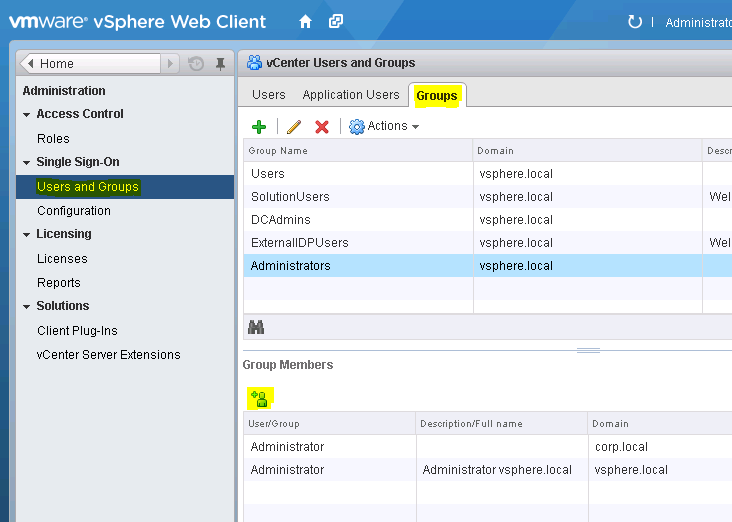Select Users and Groups in navigator

tap(125, 187)
